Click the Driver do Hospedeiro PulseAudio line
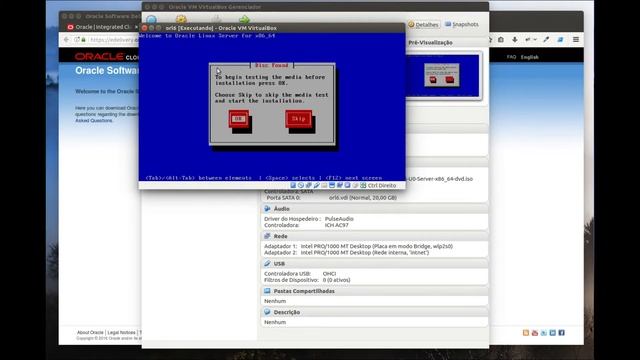Screen dimensions: 640x360 [309, 219]
